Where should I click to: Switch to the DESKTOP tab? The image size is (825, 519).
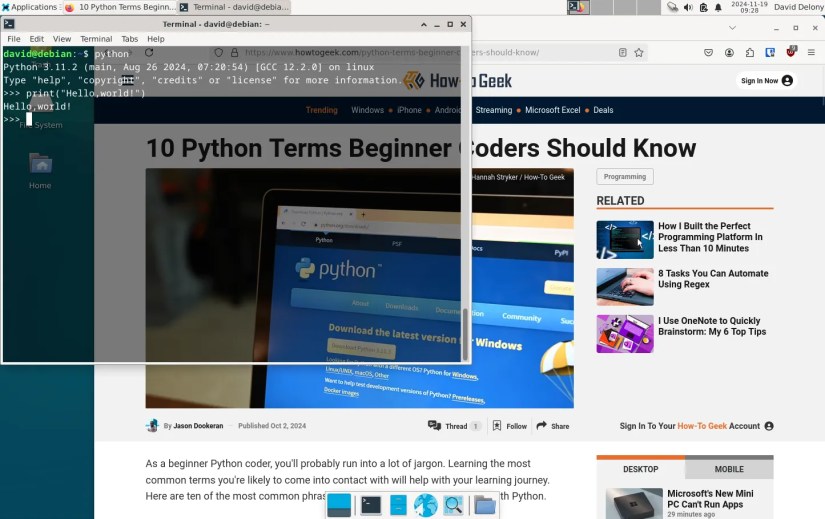(640, 469)
